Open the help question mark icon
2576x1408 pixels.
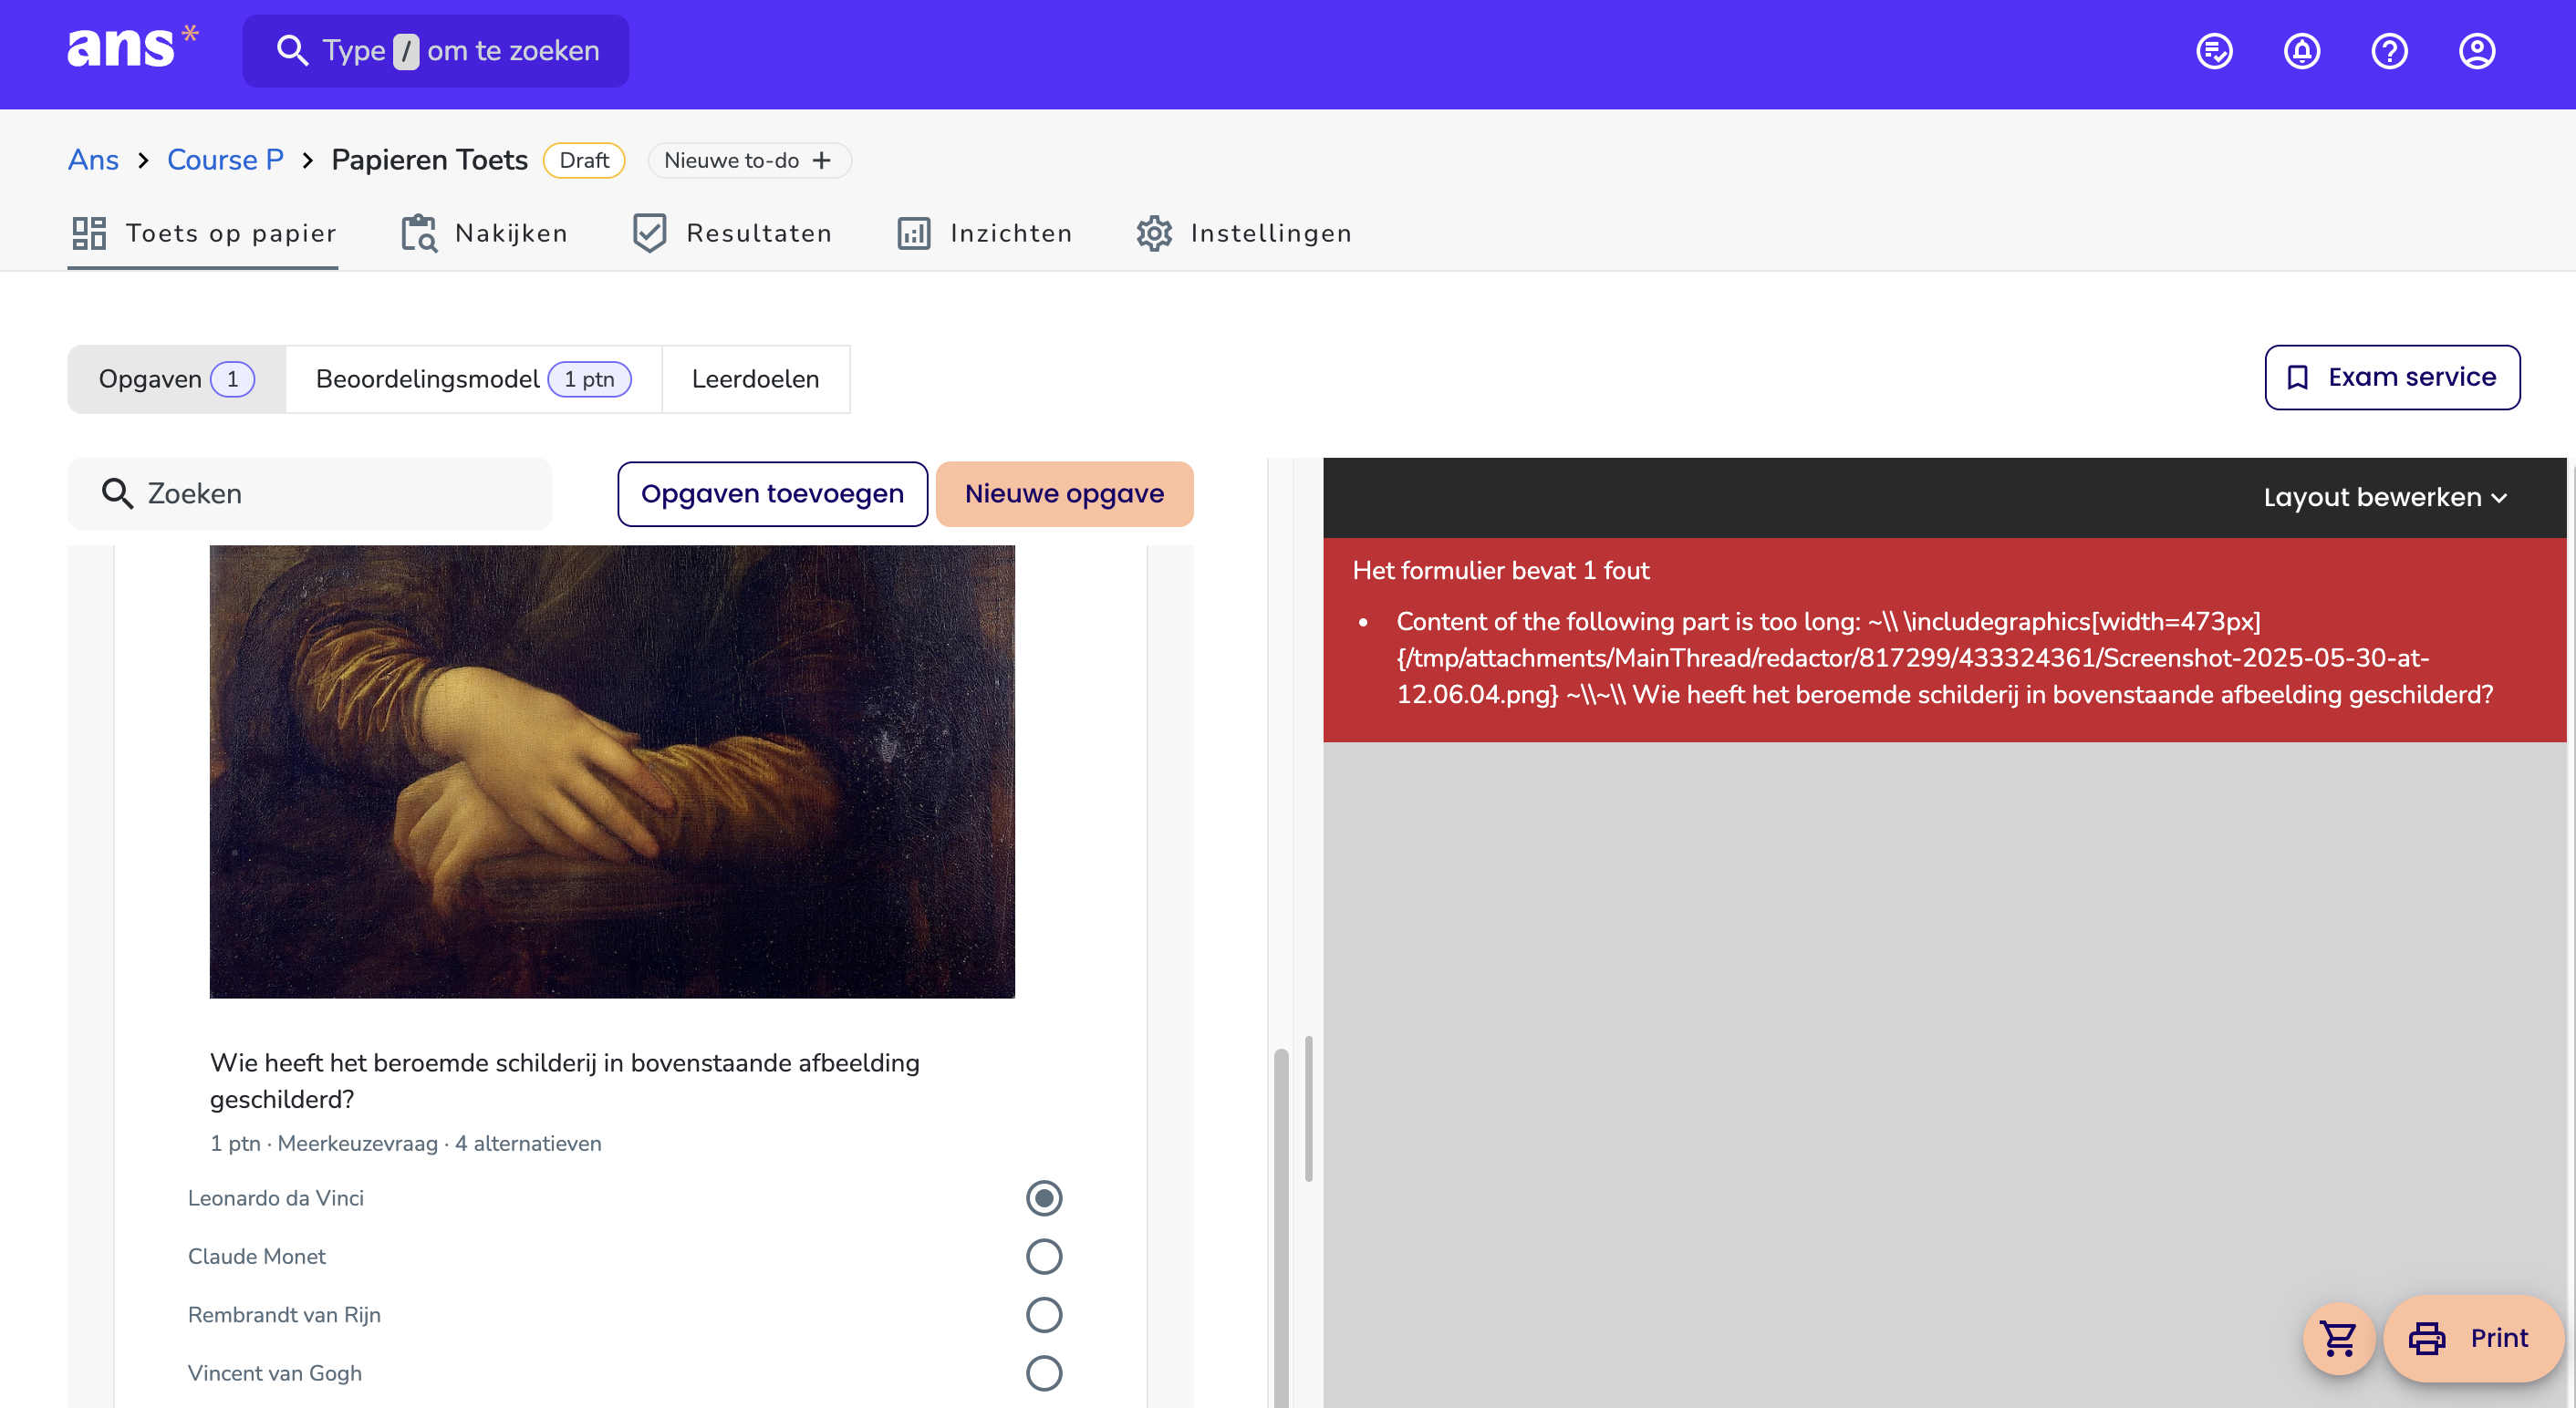point(2390,51)
